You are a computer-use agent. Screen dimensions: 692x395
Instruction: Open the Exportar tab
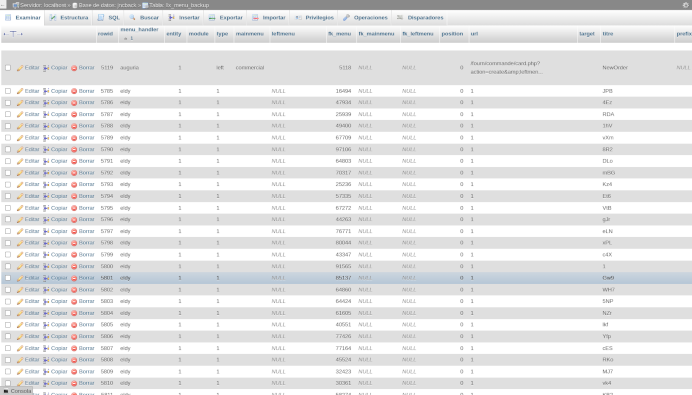tap(226, 18)
